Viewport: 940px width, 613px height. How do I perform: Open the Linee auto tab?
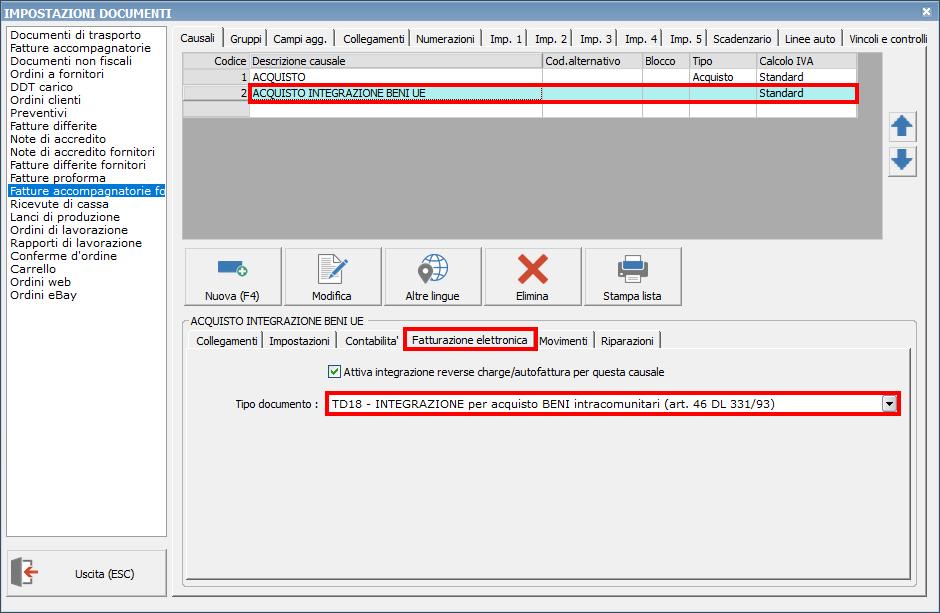(810, 39)
